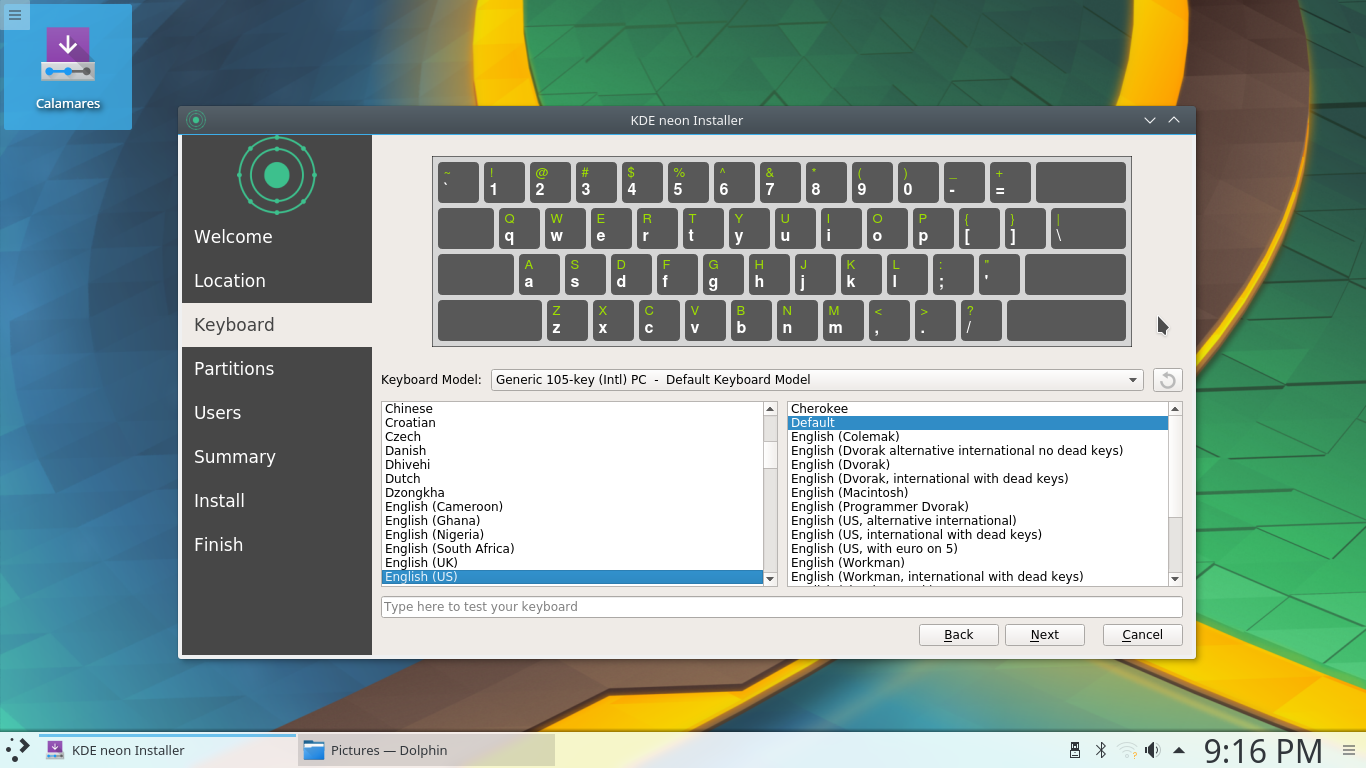
Task: Select English (Colemak) variant
Action: 978,437
